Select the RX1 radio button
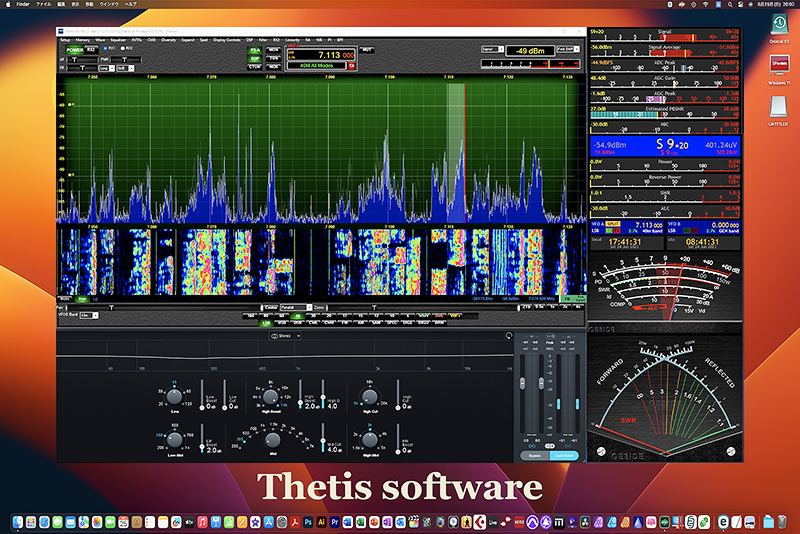The image size is (800, 534). click(x=106, y=48)
